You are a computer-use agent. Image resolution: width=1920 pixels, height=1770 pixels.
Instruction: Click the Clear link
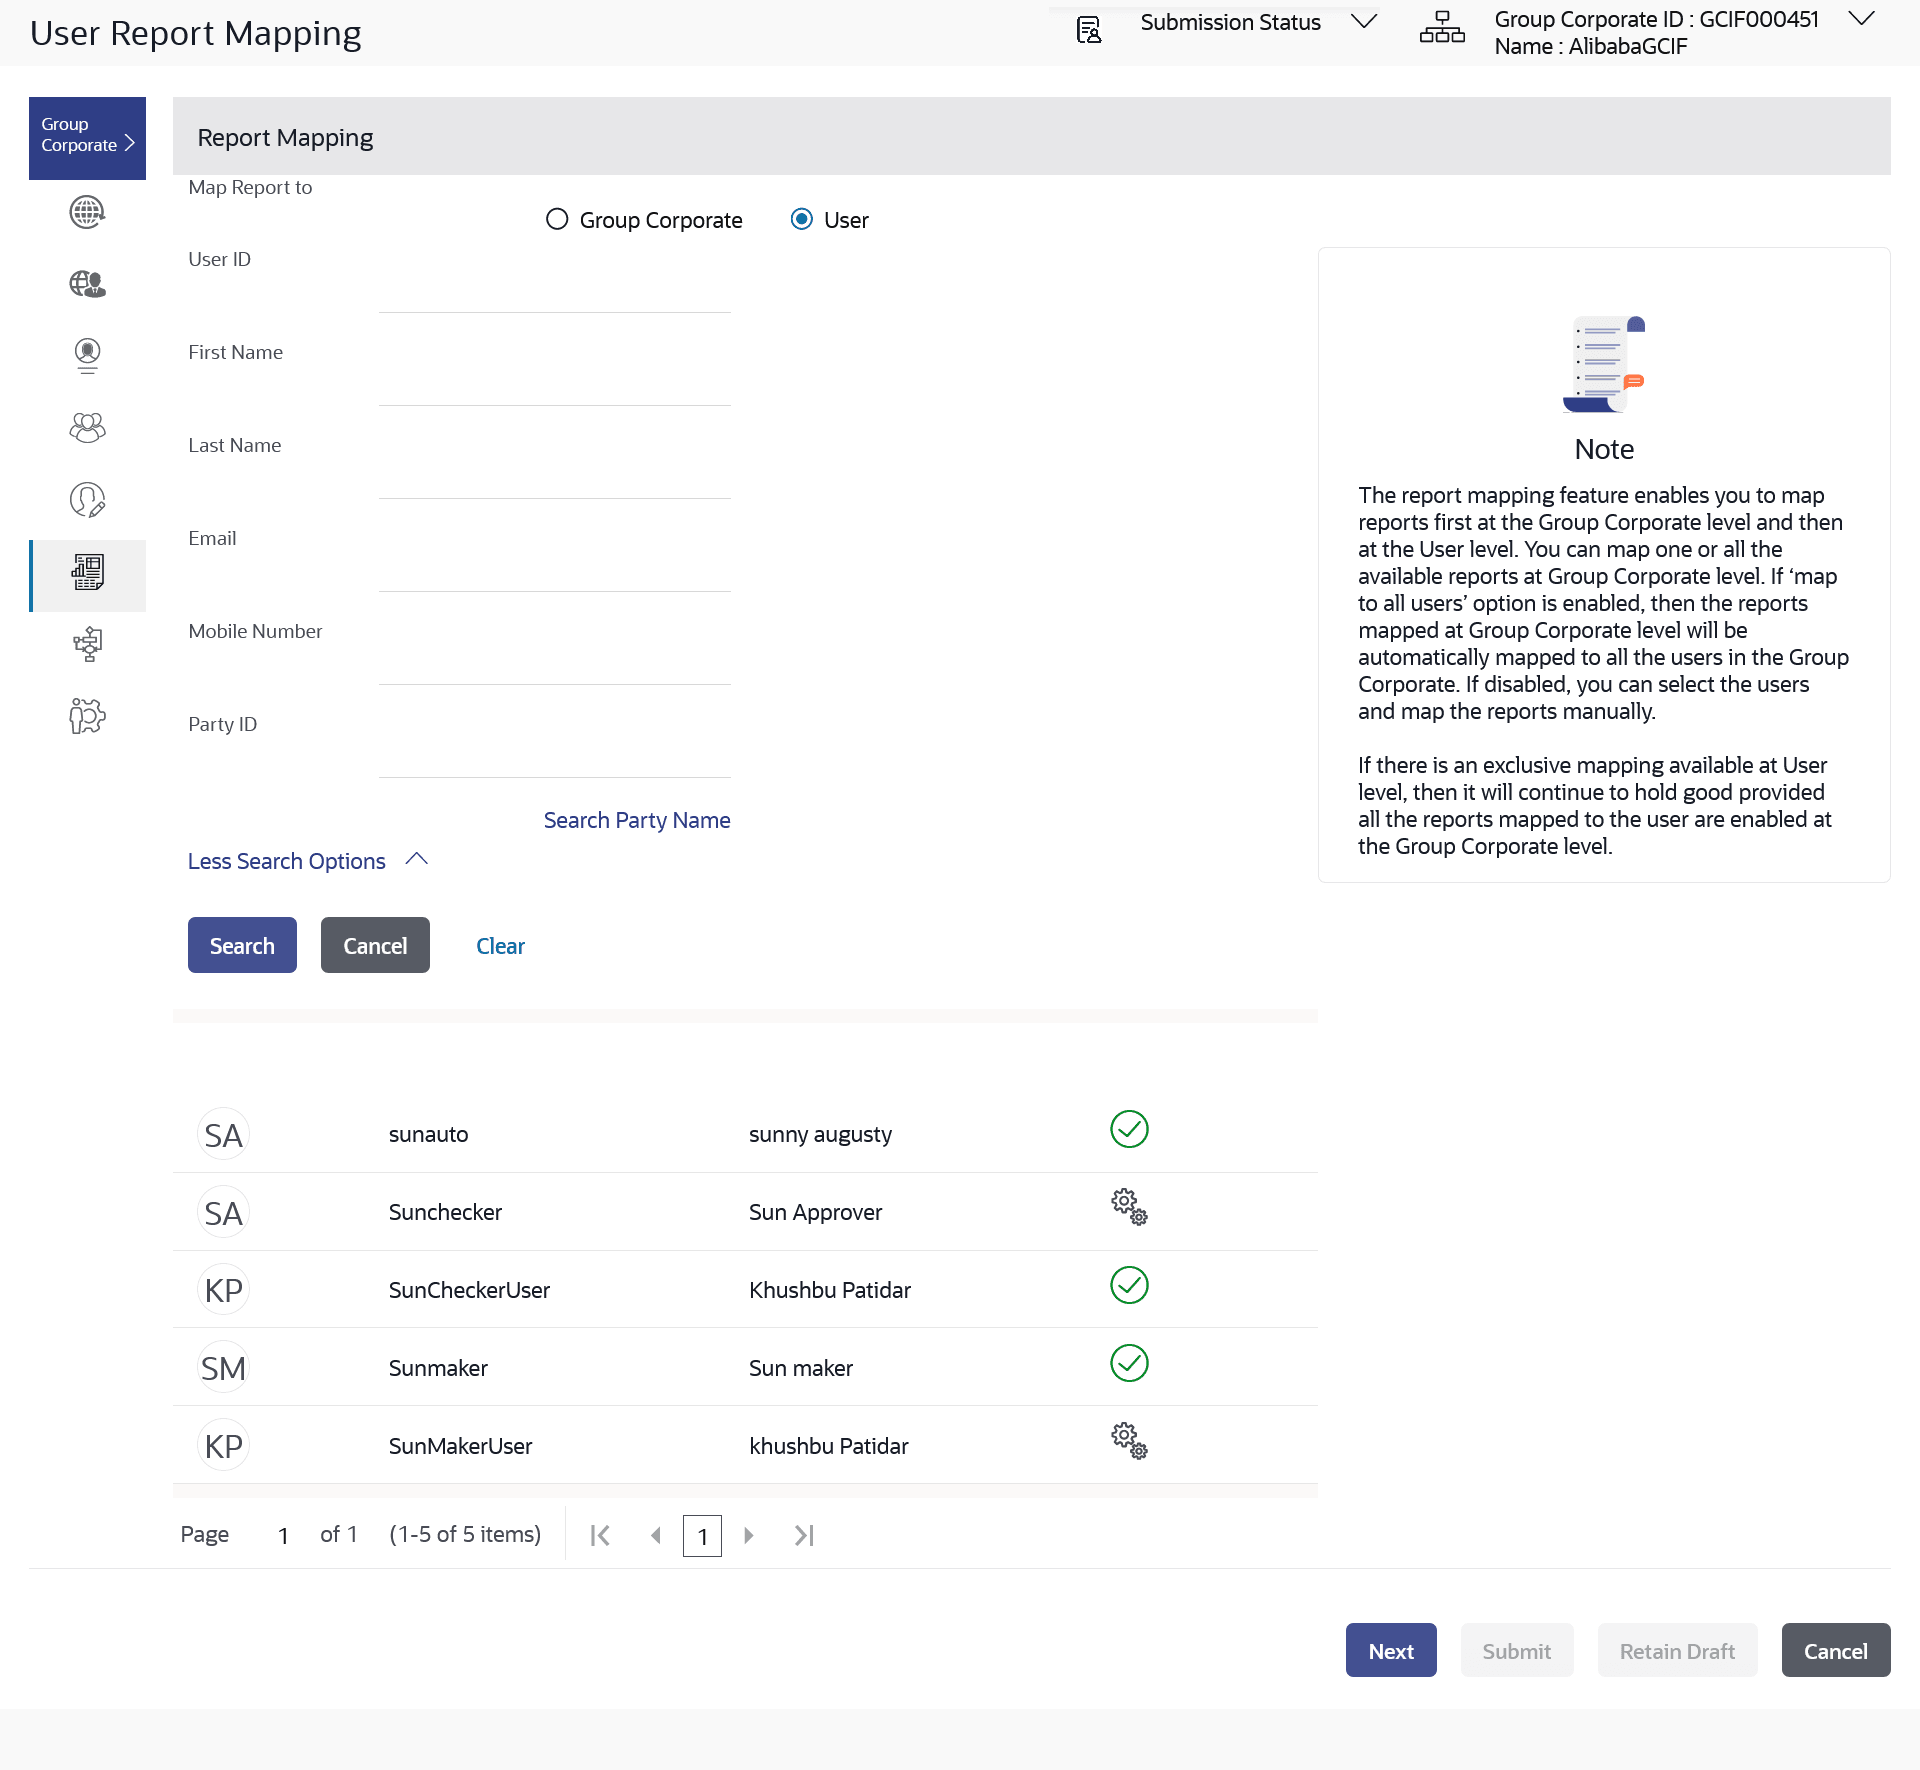[x=500, y=946]
